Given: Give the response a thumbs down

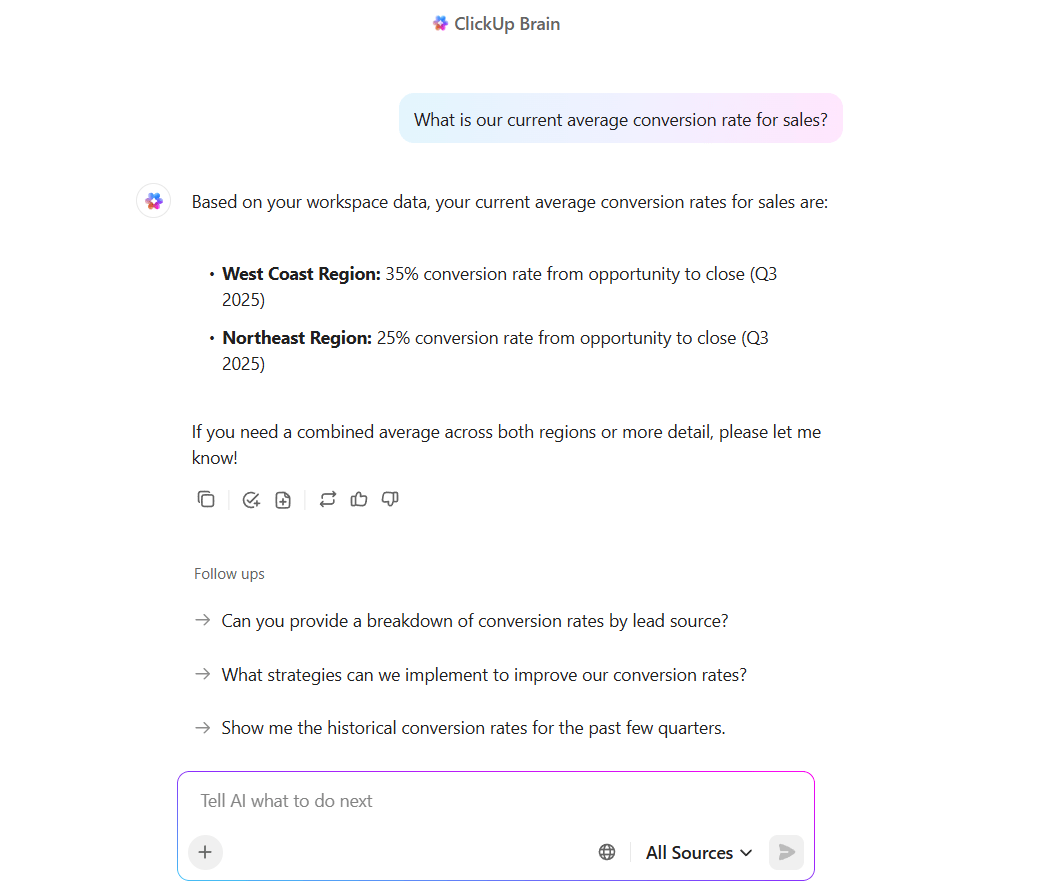Looking at the screenshot, I should pos(391,499).
